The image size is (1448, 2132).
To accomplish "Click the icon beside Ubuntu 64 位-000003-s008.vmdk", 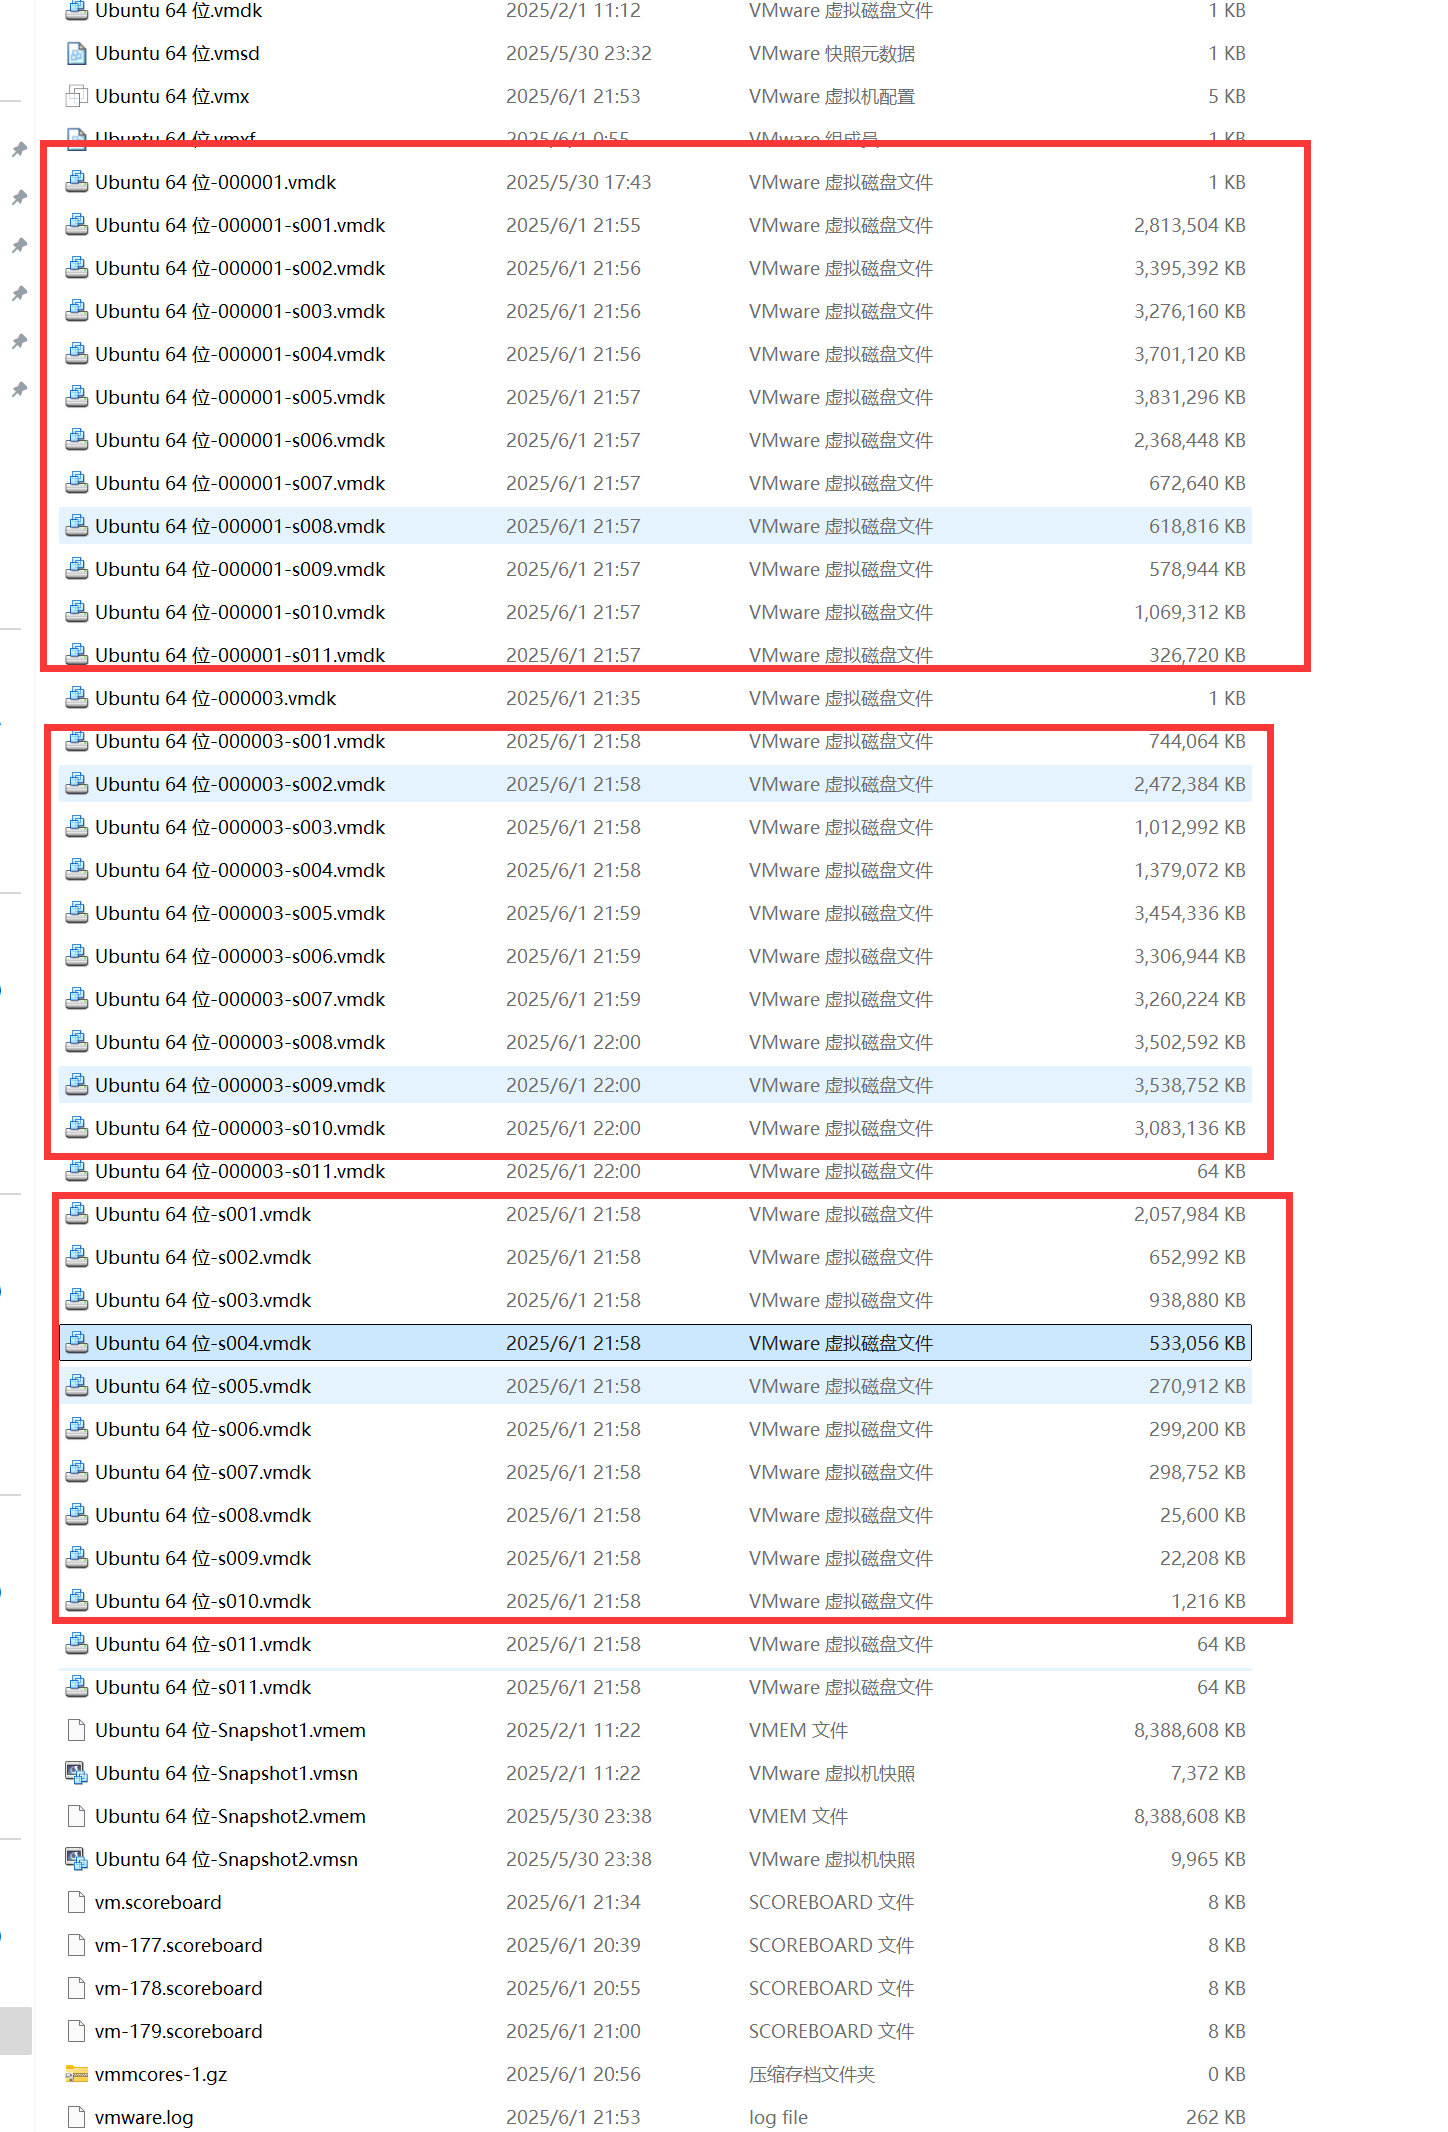I will tap(76, 1042).
